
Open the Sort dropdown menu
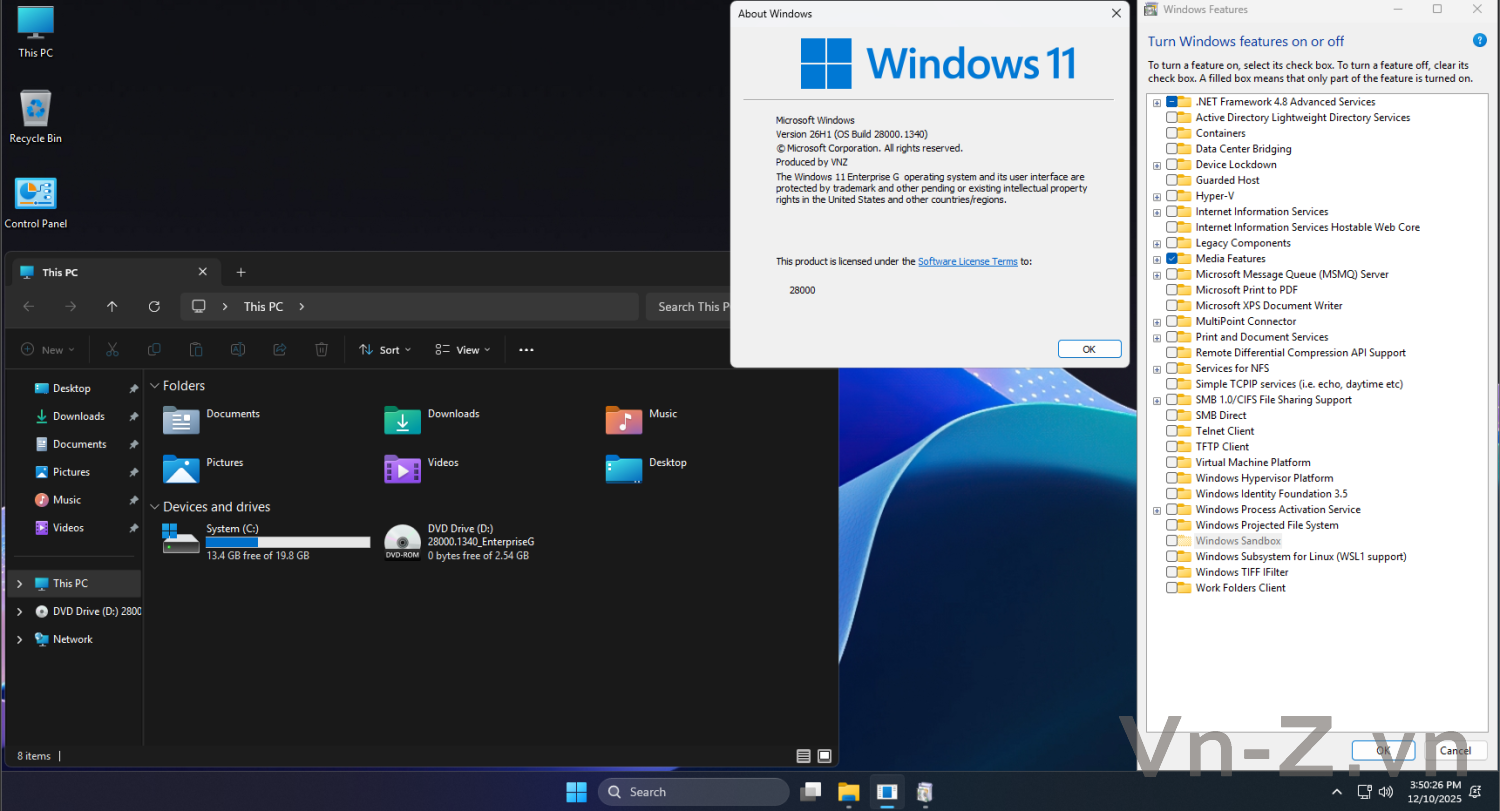coord(380,350)
